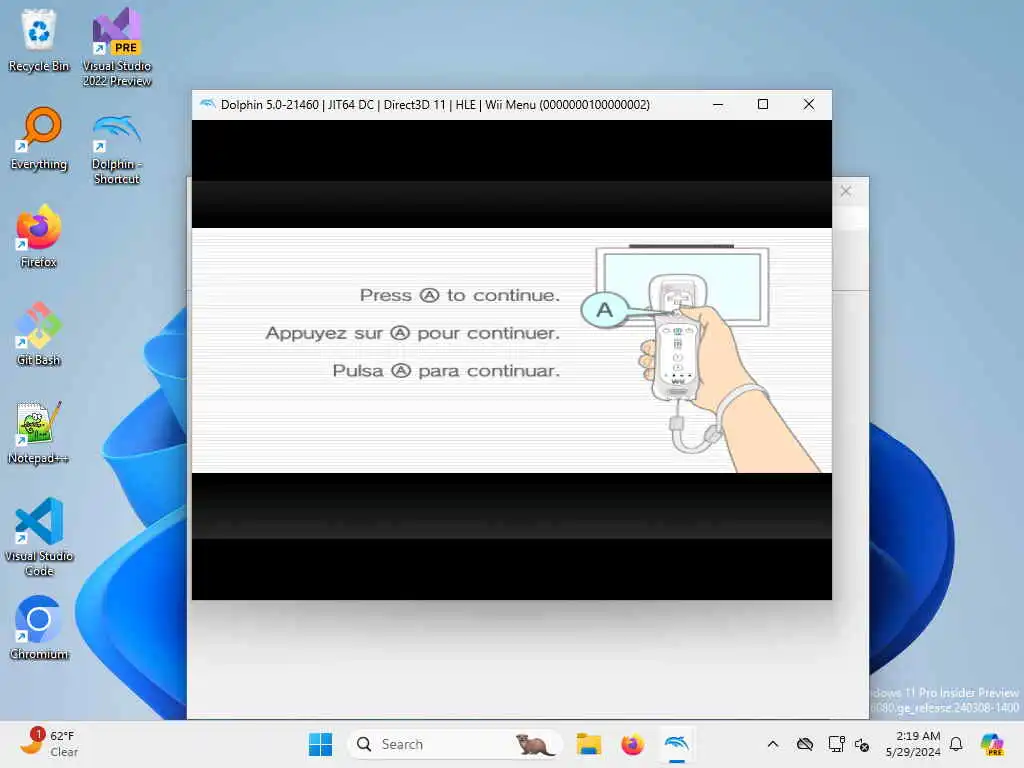The width and height of the screenshot is (1024, 768).
Task: Open the Notepad++ desktop shortcut
Action: click(x=39, y=432)
